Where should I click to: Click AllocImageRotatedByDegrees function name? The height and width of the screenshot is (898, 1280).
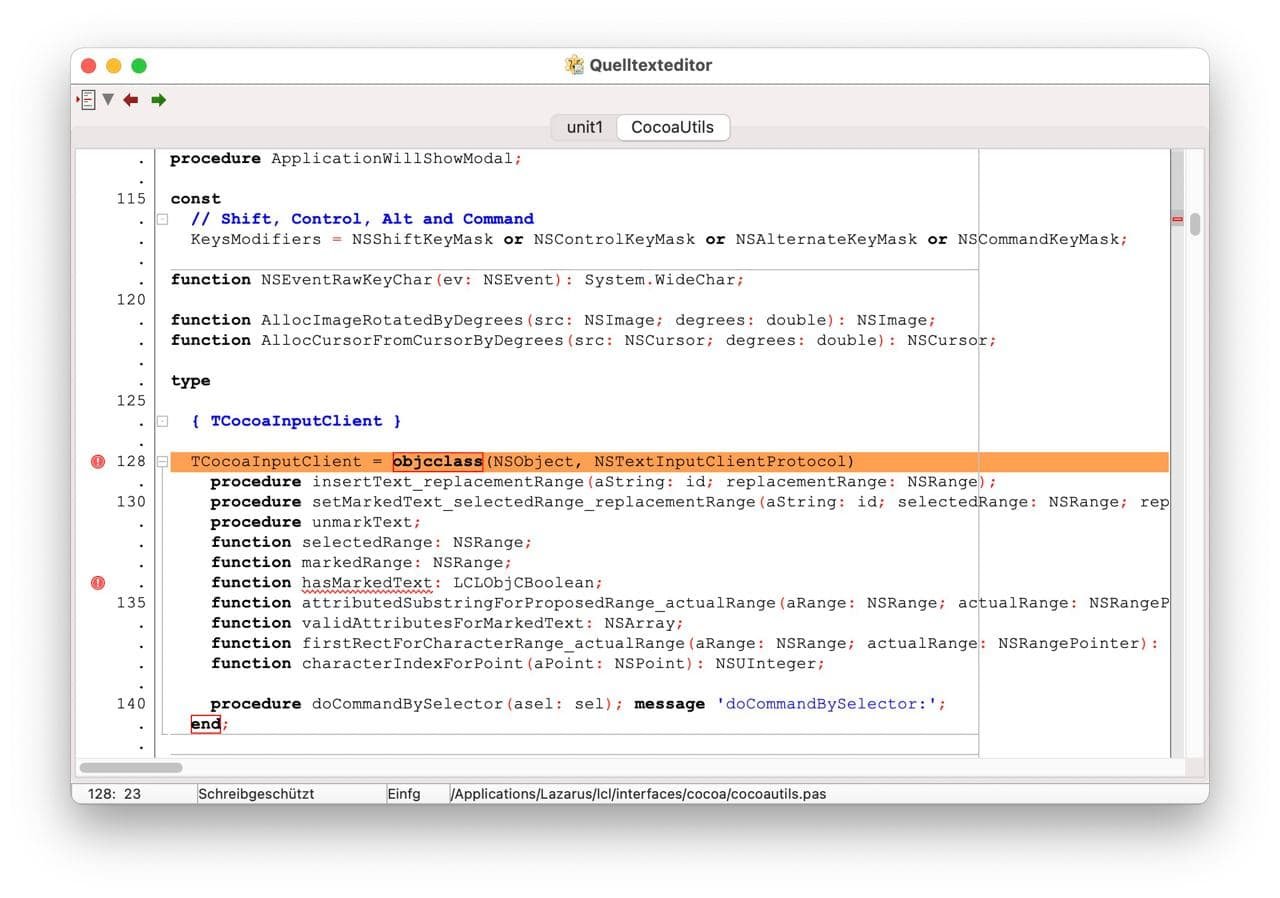(392, 320)
